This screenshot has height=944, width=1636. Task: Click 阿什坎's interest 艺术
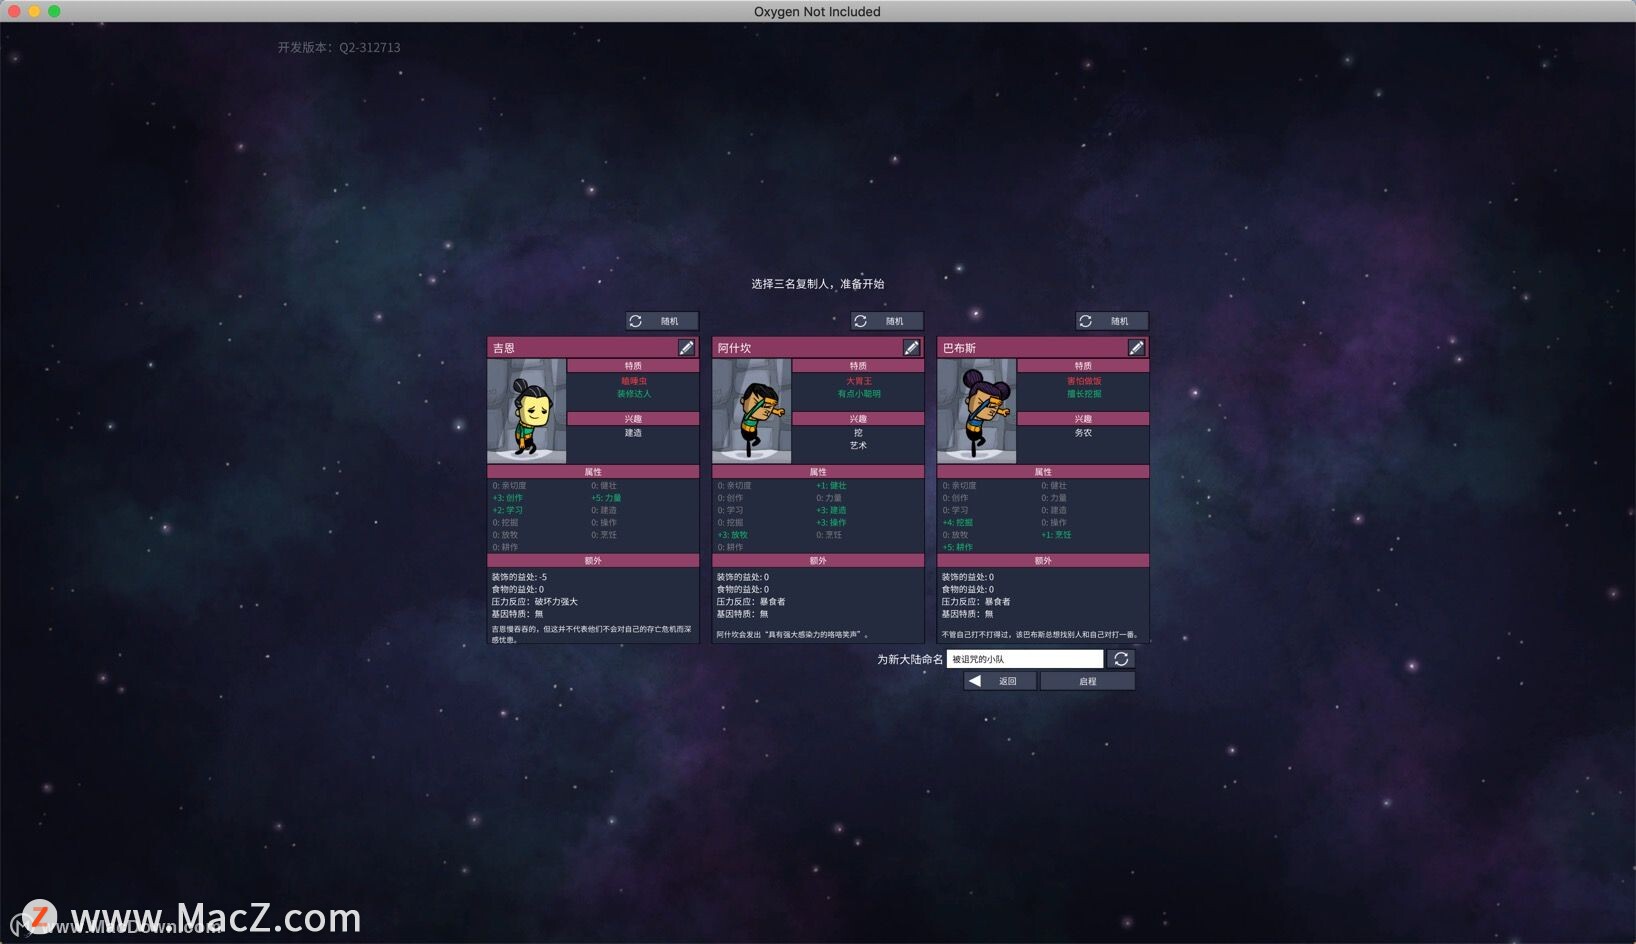click(x=858, y=446)
